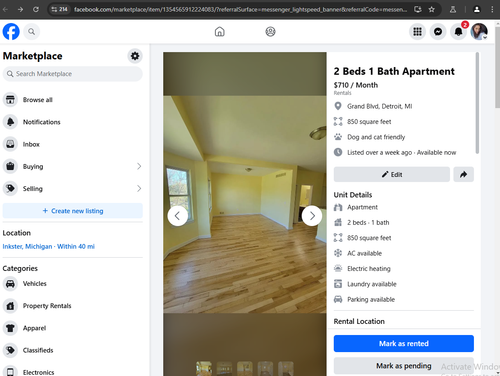Image resolution: width=500 pixels, height=376 pixels.
Task: Open the browser Labs flask icon
Action: [x=453, y=9]
